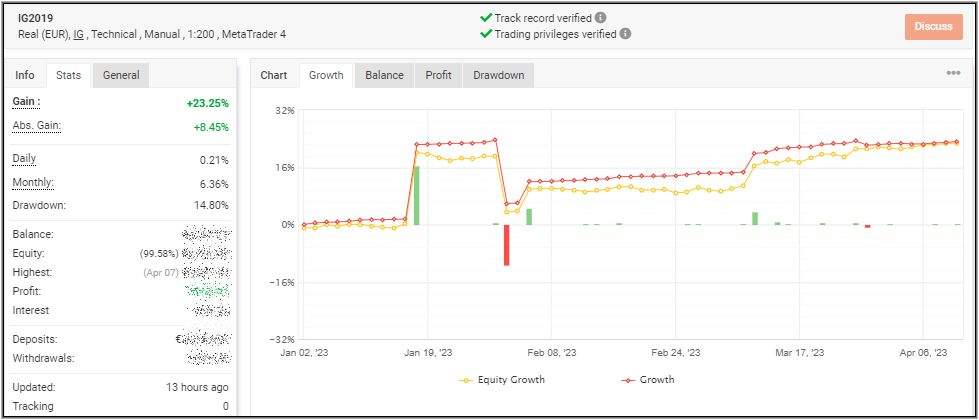Open the General tab

coord(121,75)
